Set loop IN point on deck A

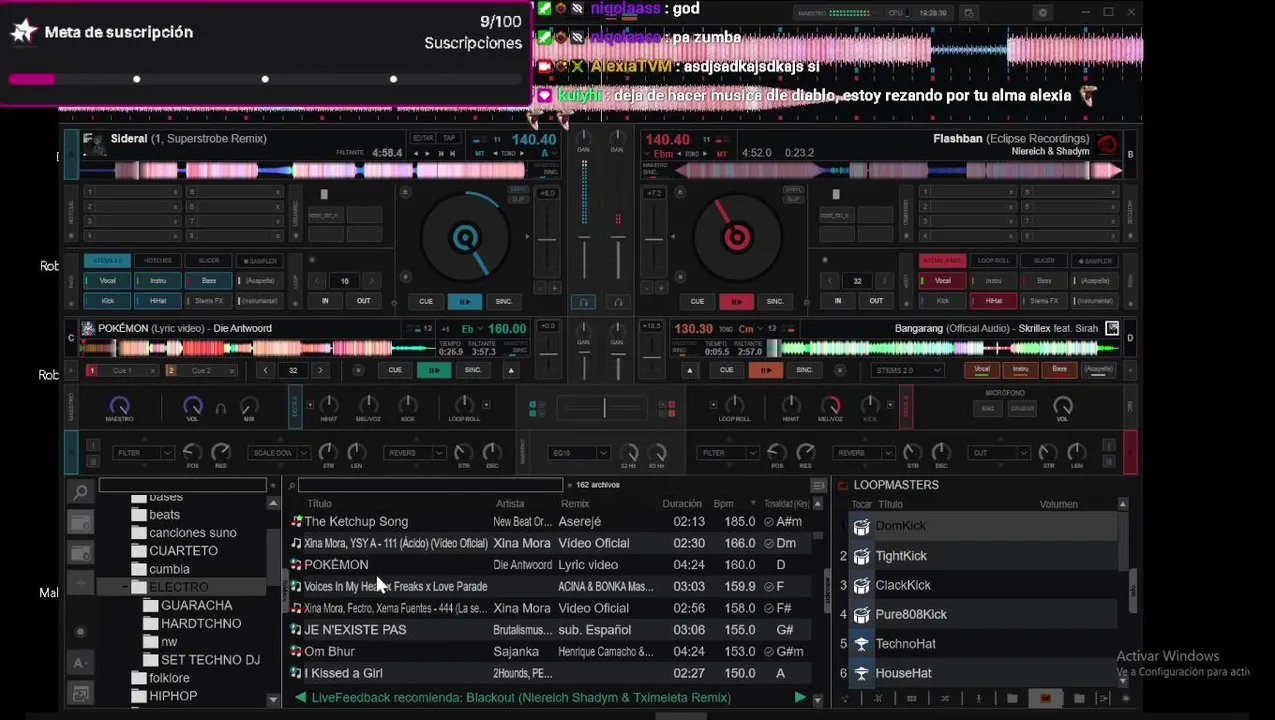[325, 301]
